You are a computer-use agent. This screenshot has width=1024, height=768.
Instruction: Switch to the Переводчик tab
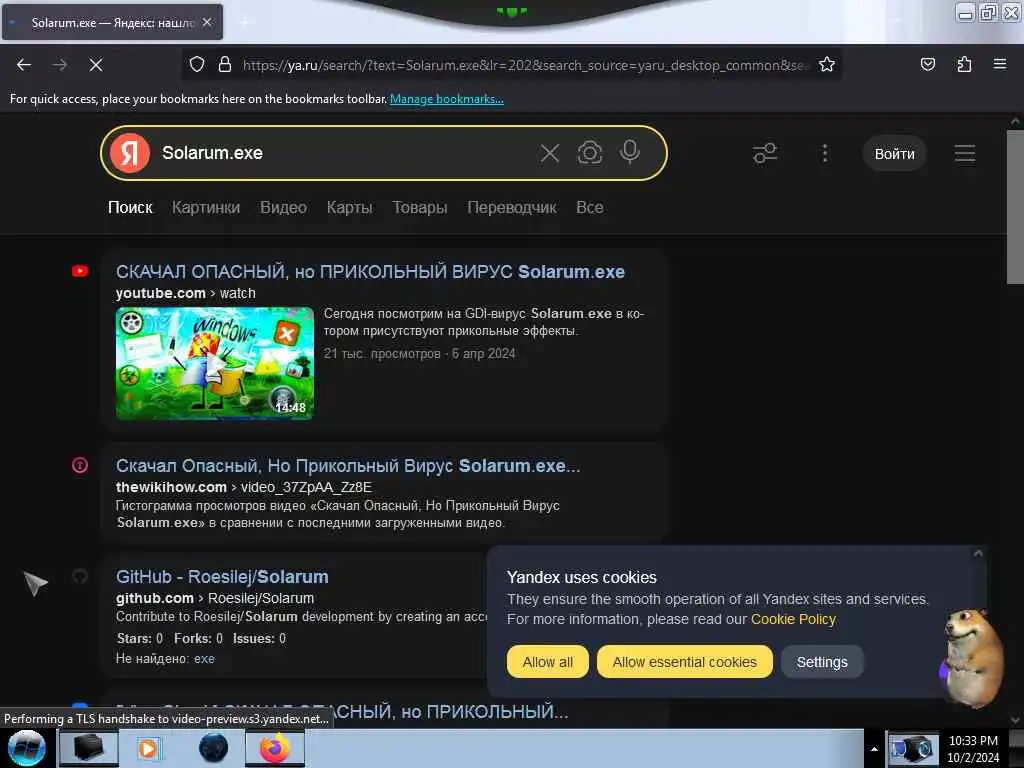click(x=511, y=208)
